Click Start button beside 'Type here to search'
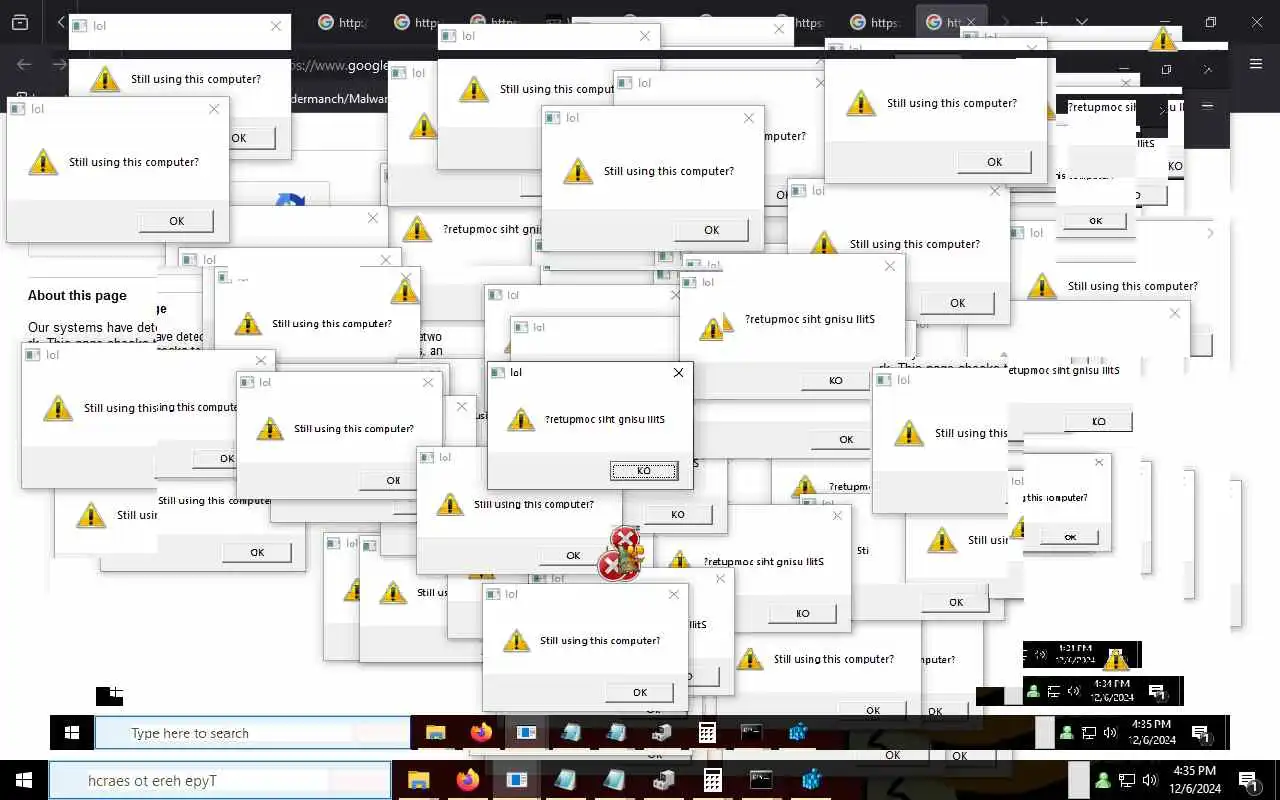 [72, 733]
